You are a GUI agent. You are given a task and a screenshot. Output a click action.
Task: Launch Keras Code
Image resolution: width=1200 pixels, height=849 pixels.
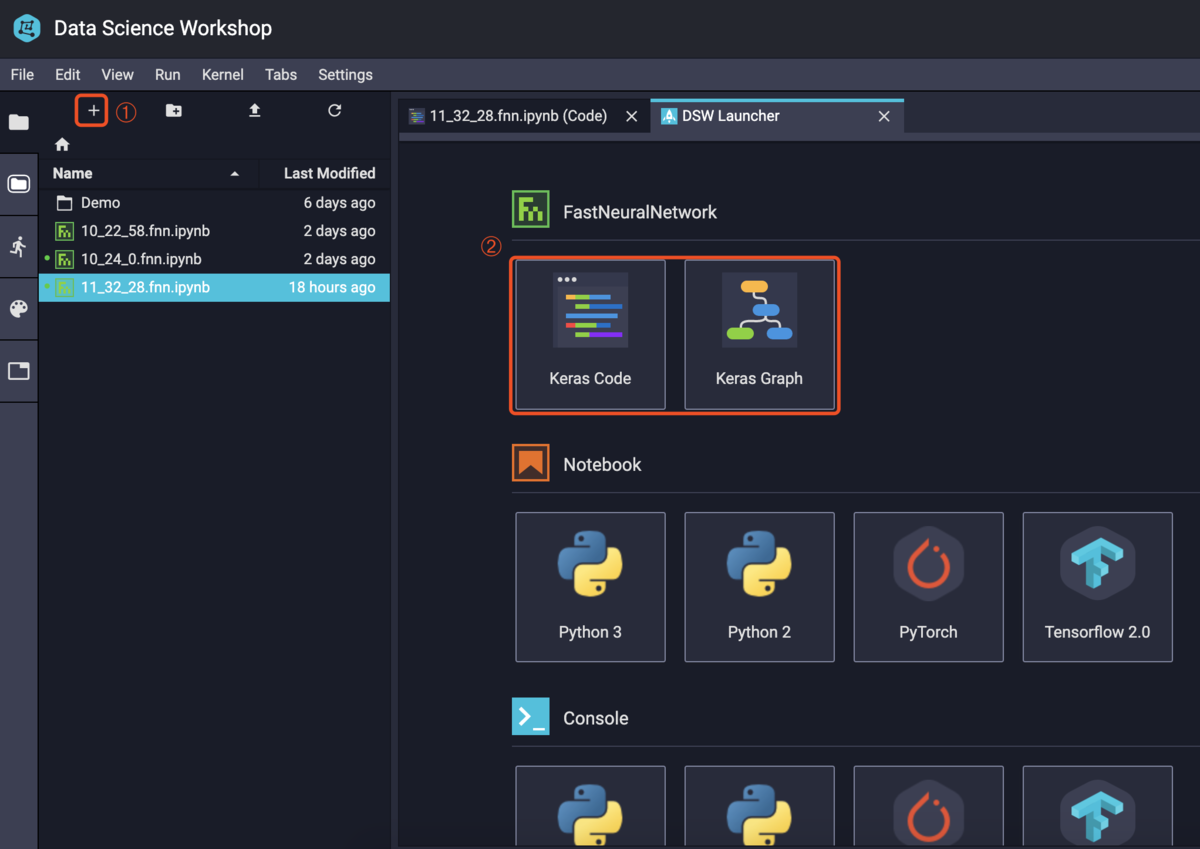590,334
